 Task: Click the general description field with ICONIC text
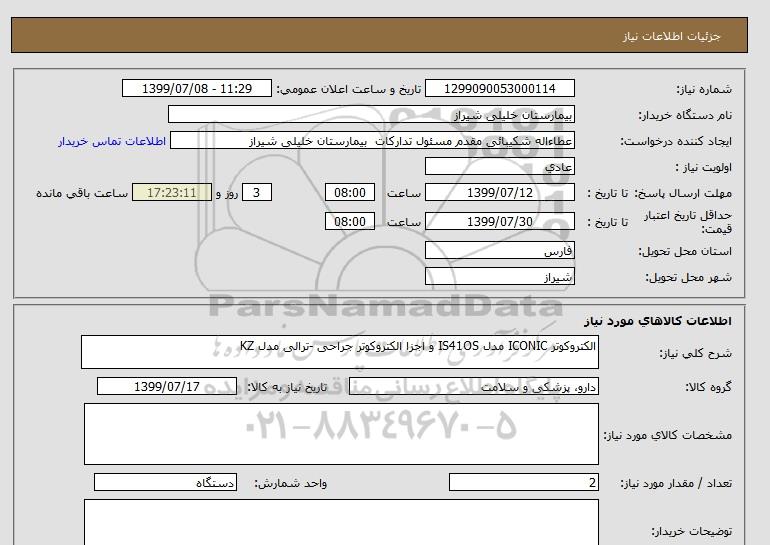[x=340, y=352]
